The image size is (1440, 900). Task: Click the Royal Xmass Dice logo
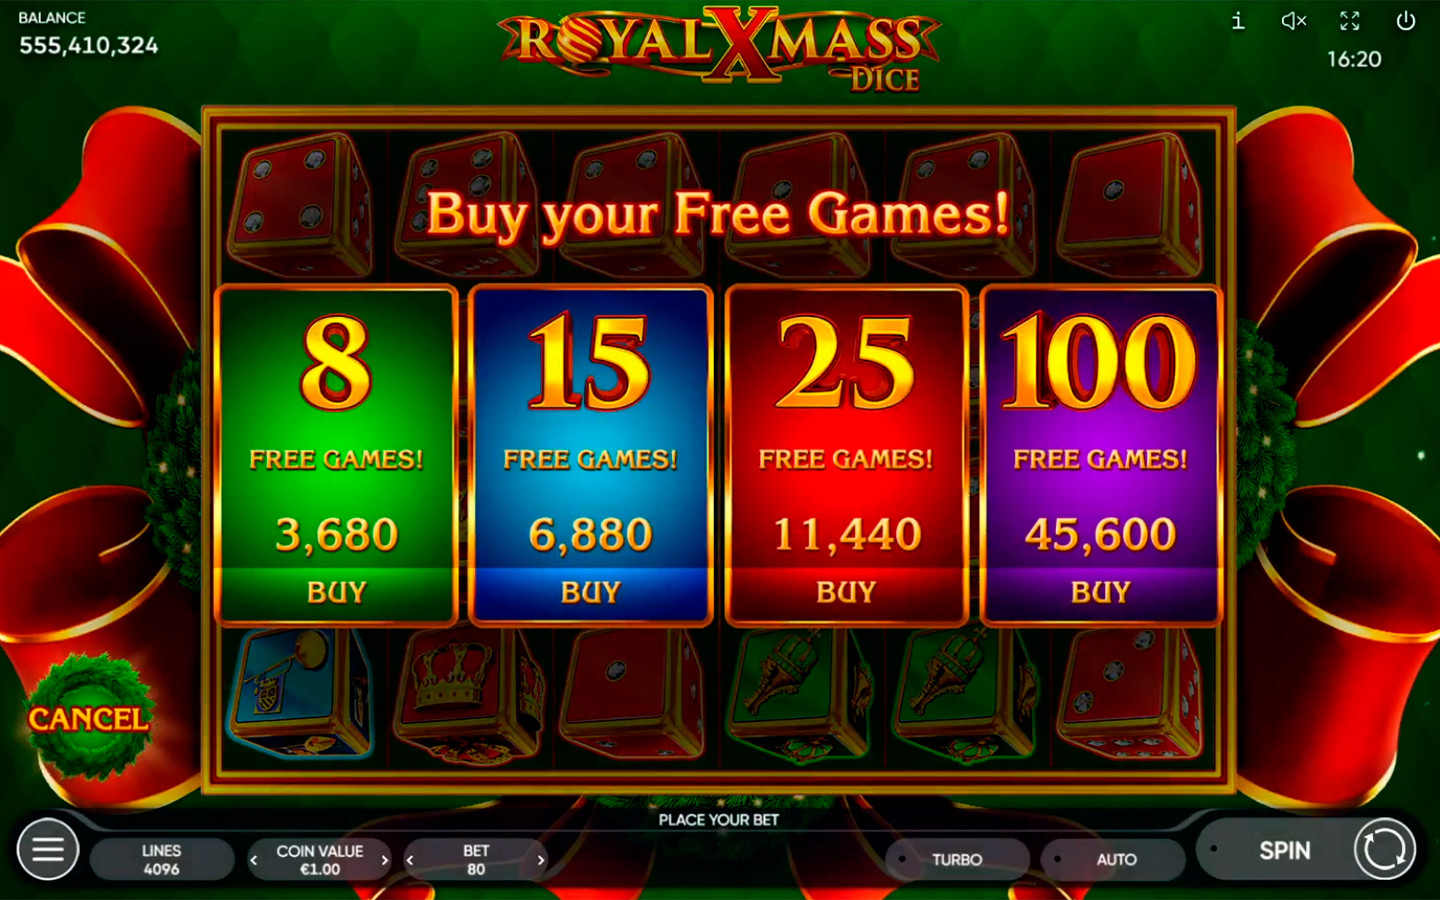click(720, 48)
